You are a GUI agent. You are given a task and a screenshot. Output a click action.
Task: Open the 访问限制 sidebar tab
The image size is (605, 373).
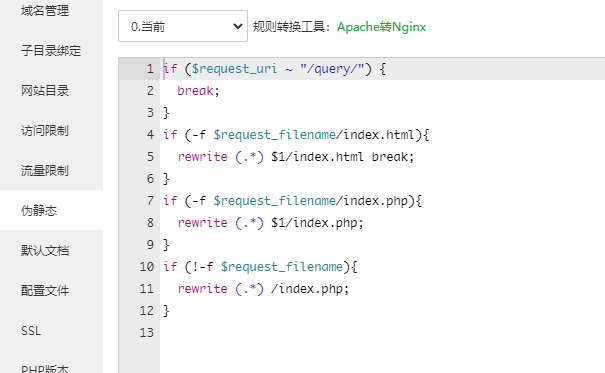(x=45, y=130)
